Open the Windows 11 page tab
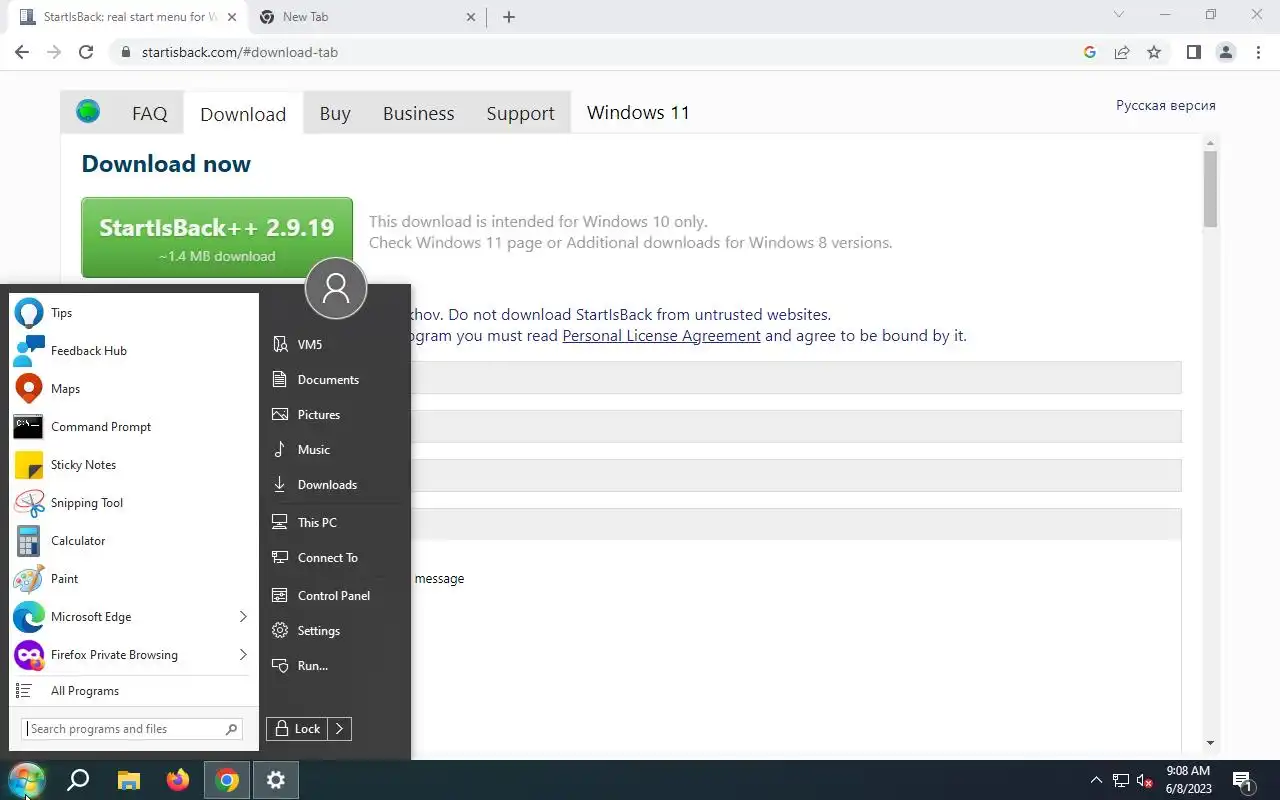1280x800 pixels. click(638, 112)
